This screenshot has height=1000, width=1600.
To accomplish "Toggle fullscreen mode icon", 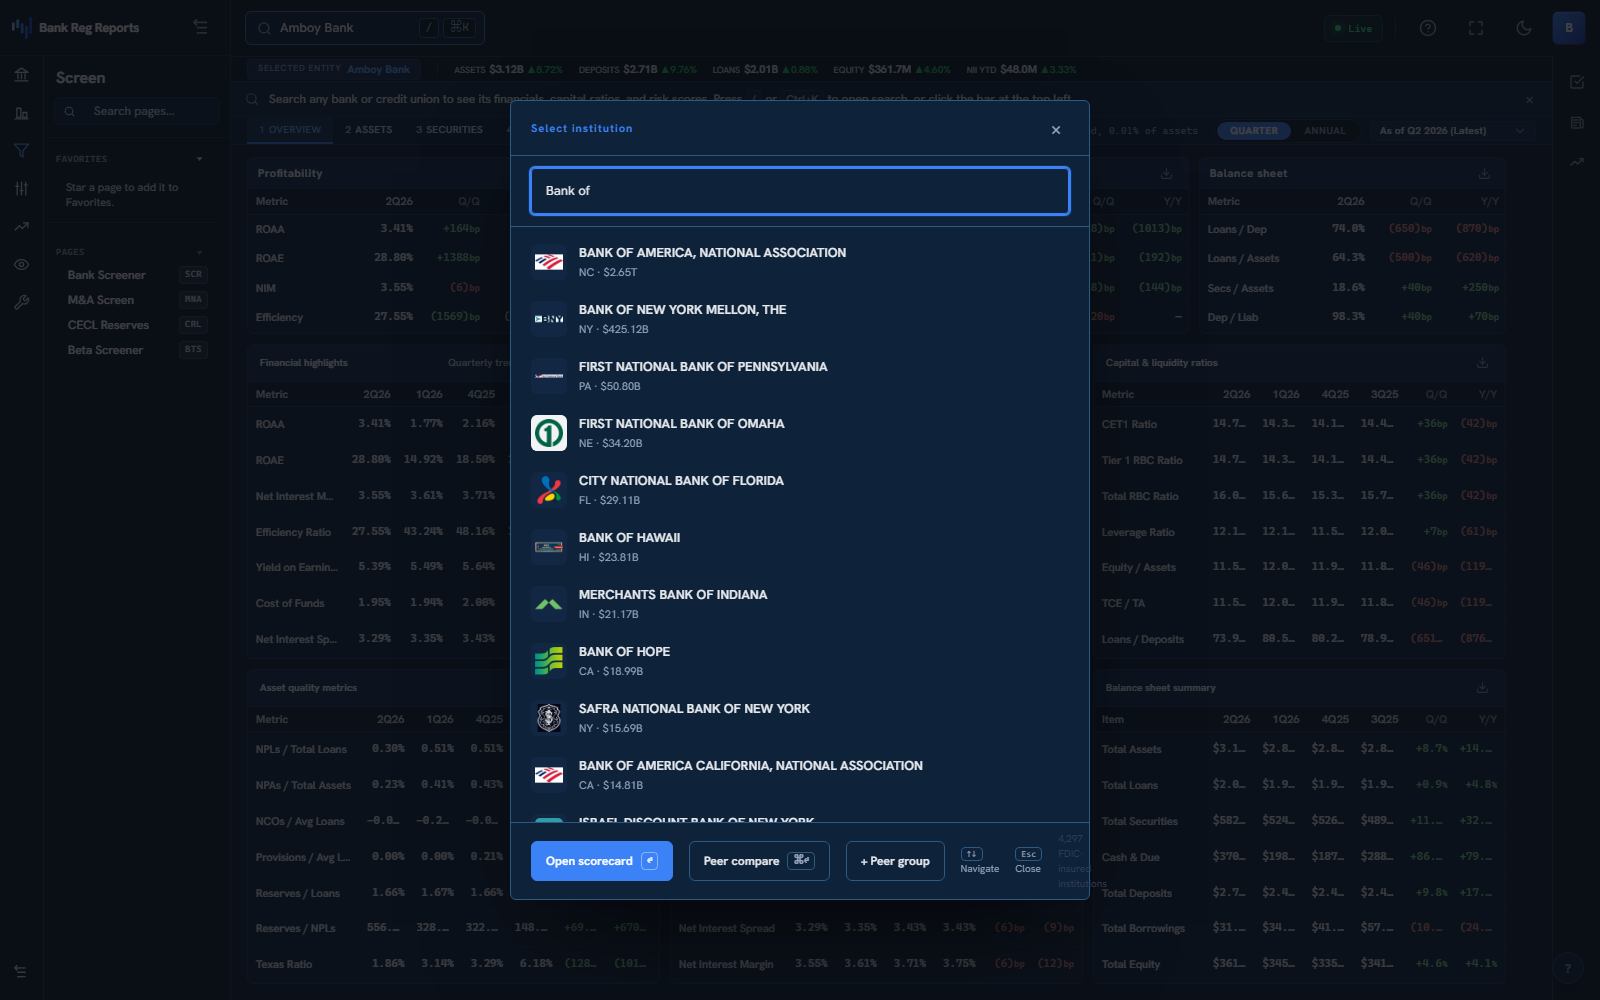I will 1476,28.
